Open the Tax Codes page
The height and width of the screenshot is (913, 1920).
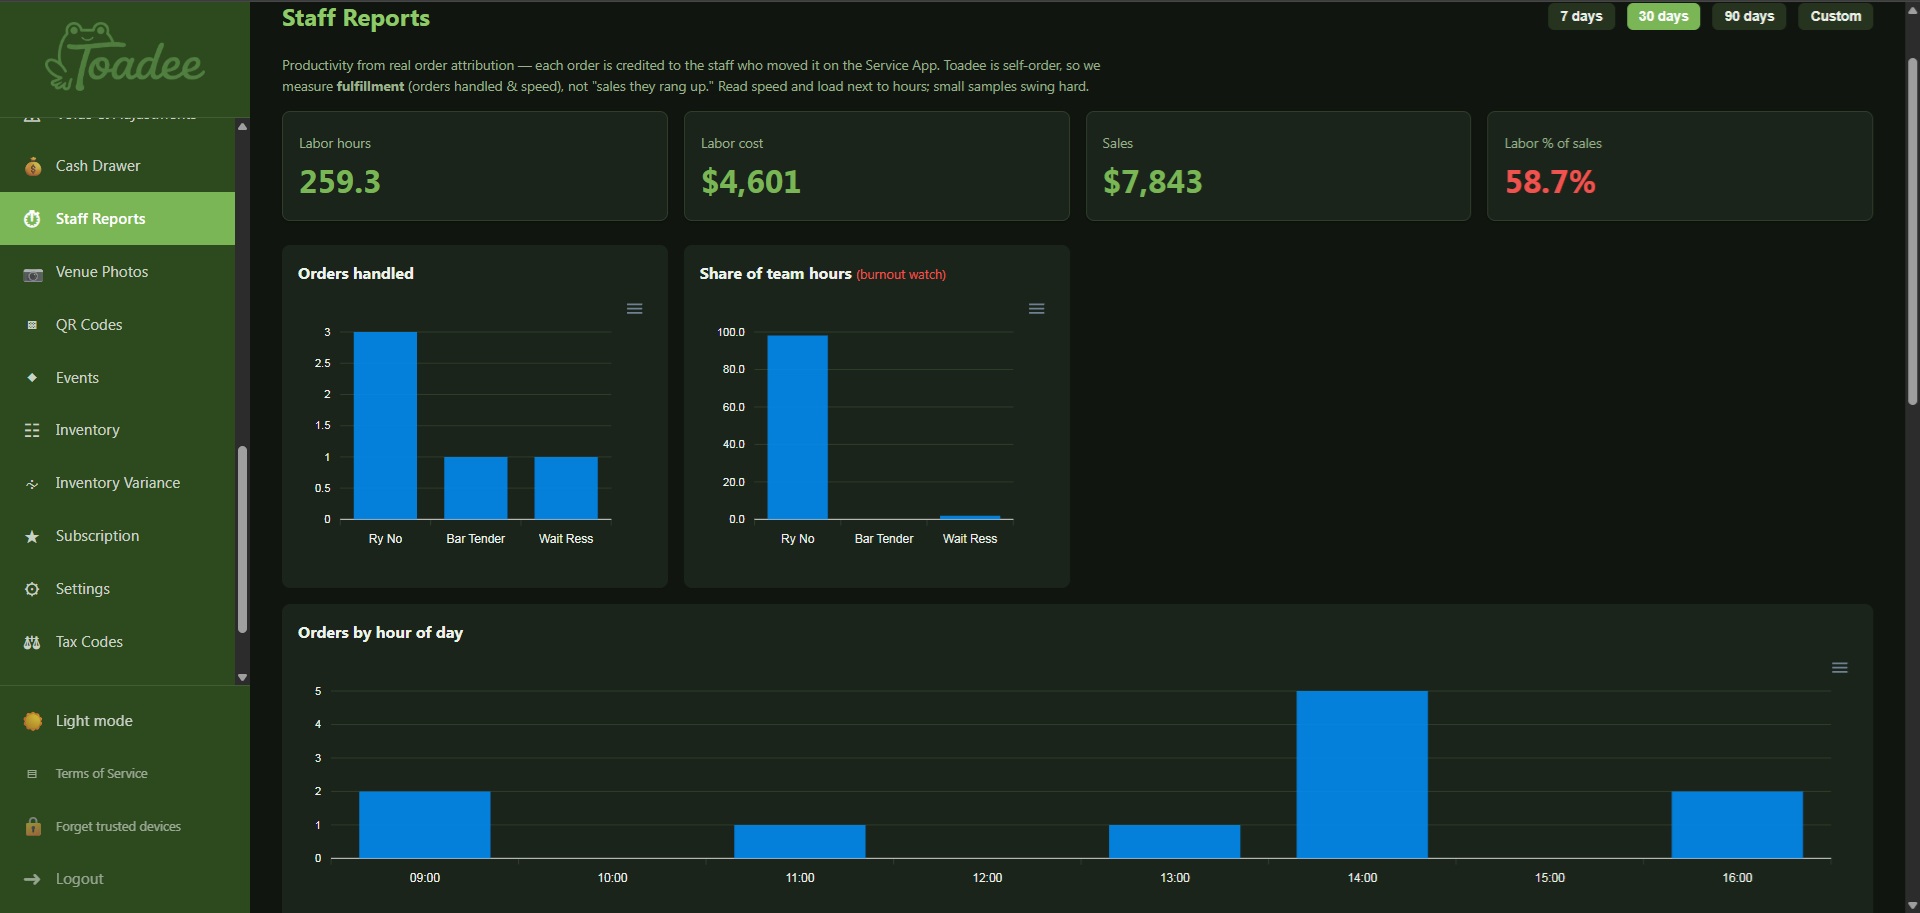coord(117,642)
